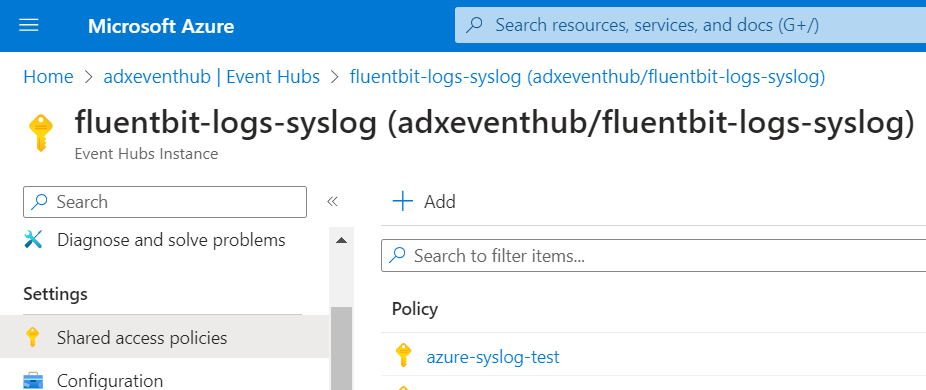Click the Diagnose and solve problems wrench icon
Screen dimensions: 926x390
coord(33,240)
